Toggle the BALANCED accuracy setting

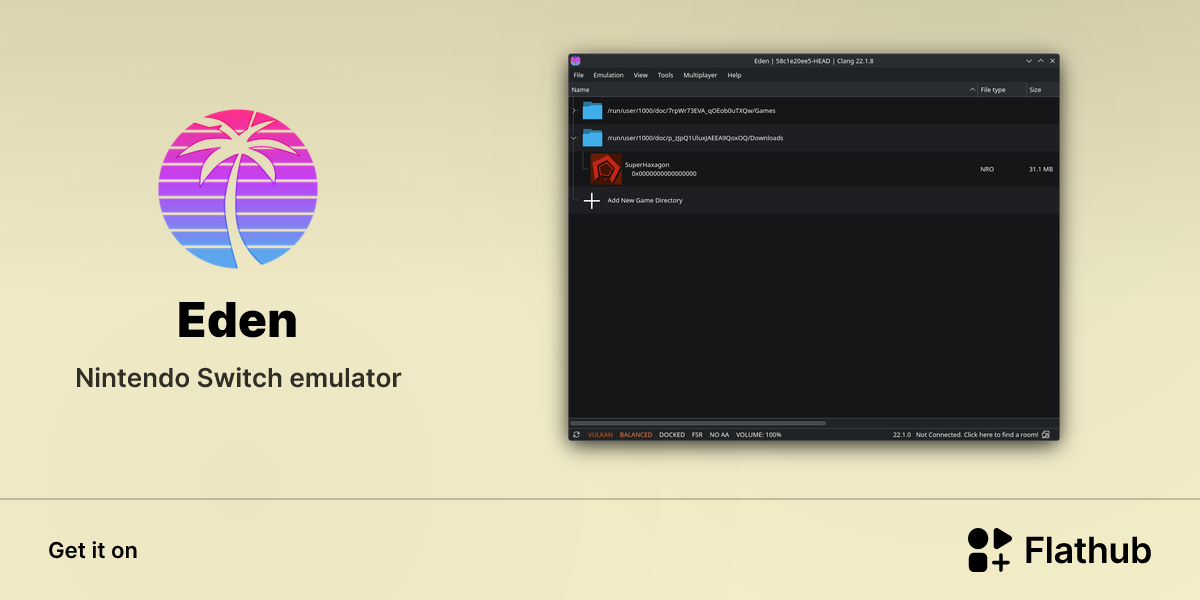pos(636,435)
